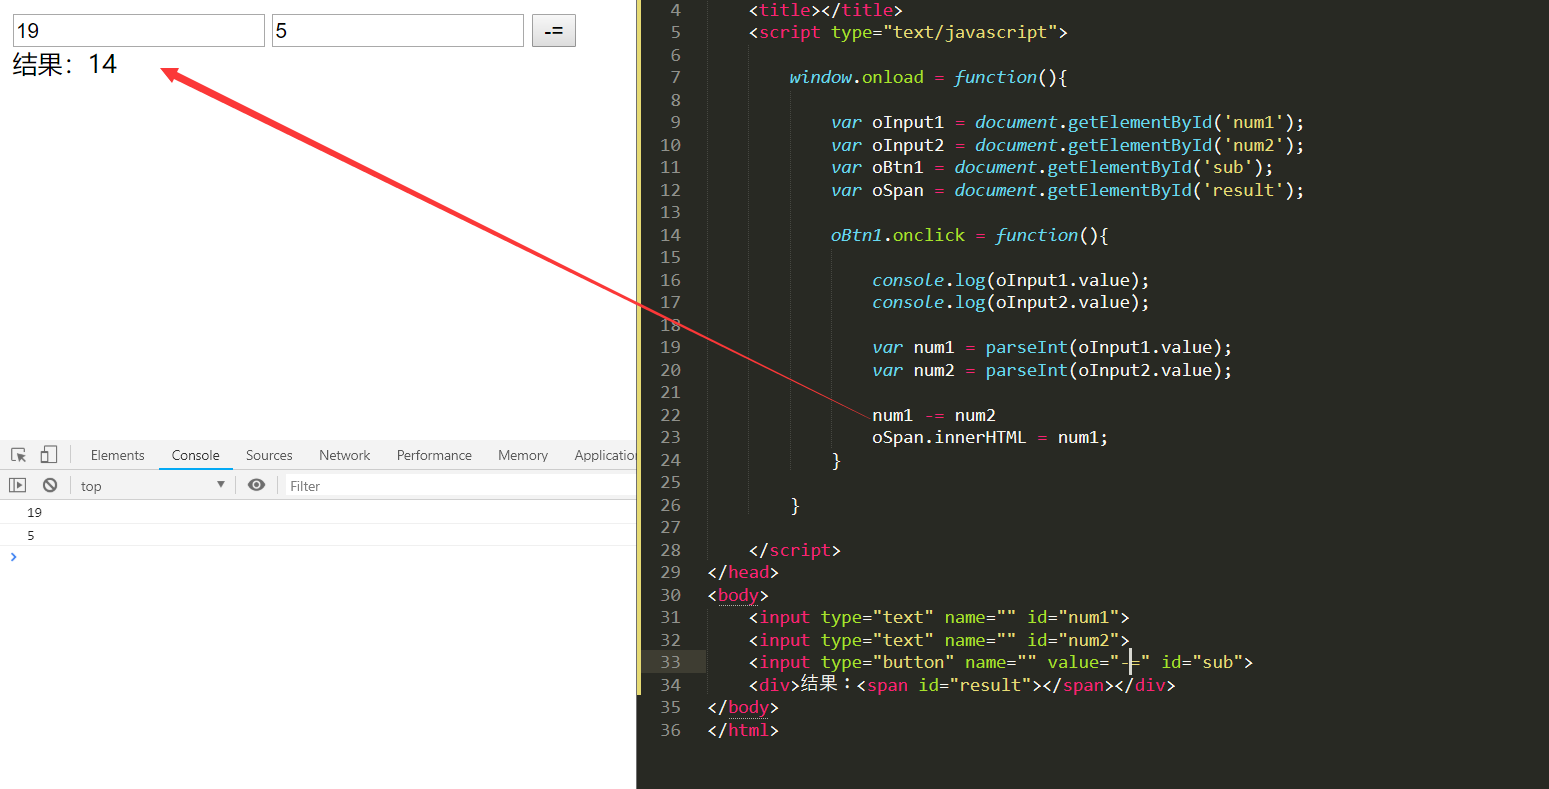This screenshot has width=1549, height=789.
Task: Open the Memory tab
Action: tap(523, 455)
